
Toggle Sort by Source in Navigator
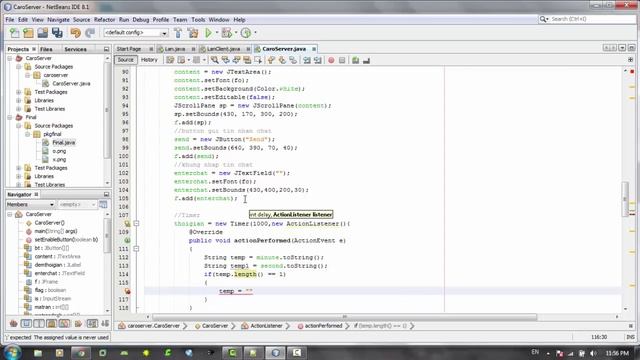[105, 324]
